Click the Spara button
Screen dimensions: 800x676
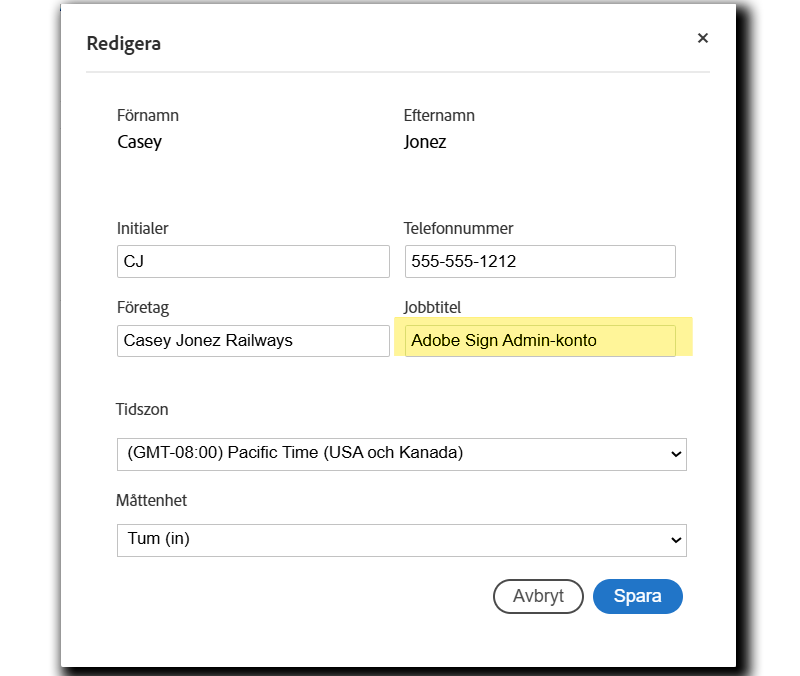coord(638,596)
